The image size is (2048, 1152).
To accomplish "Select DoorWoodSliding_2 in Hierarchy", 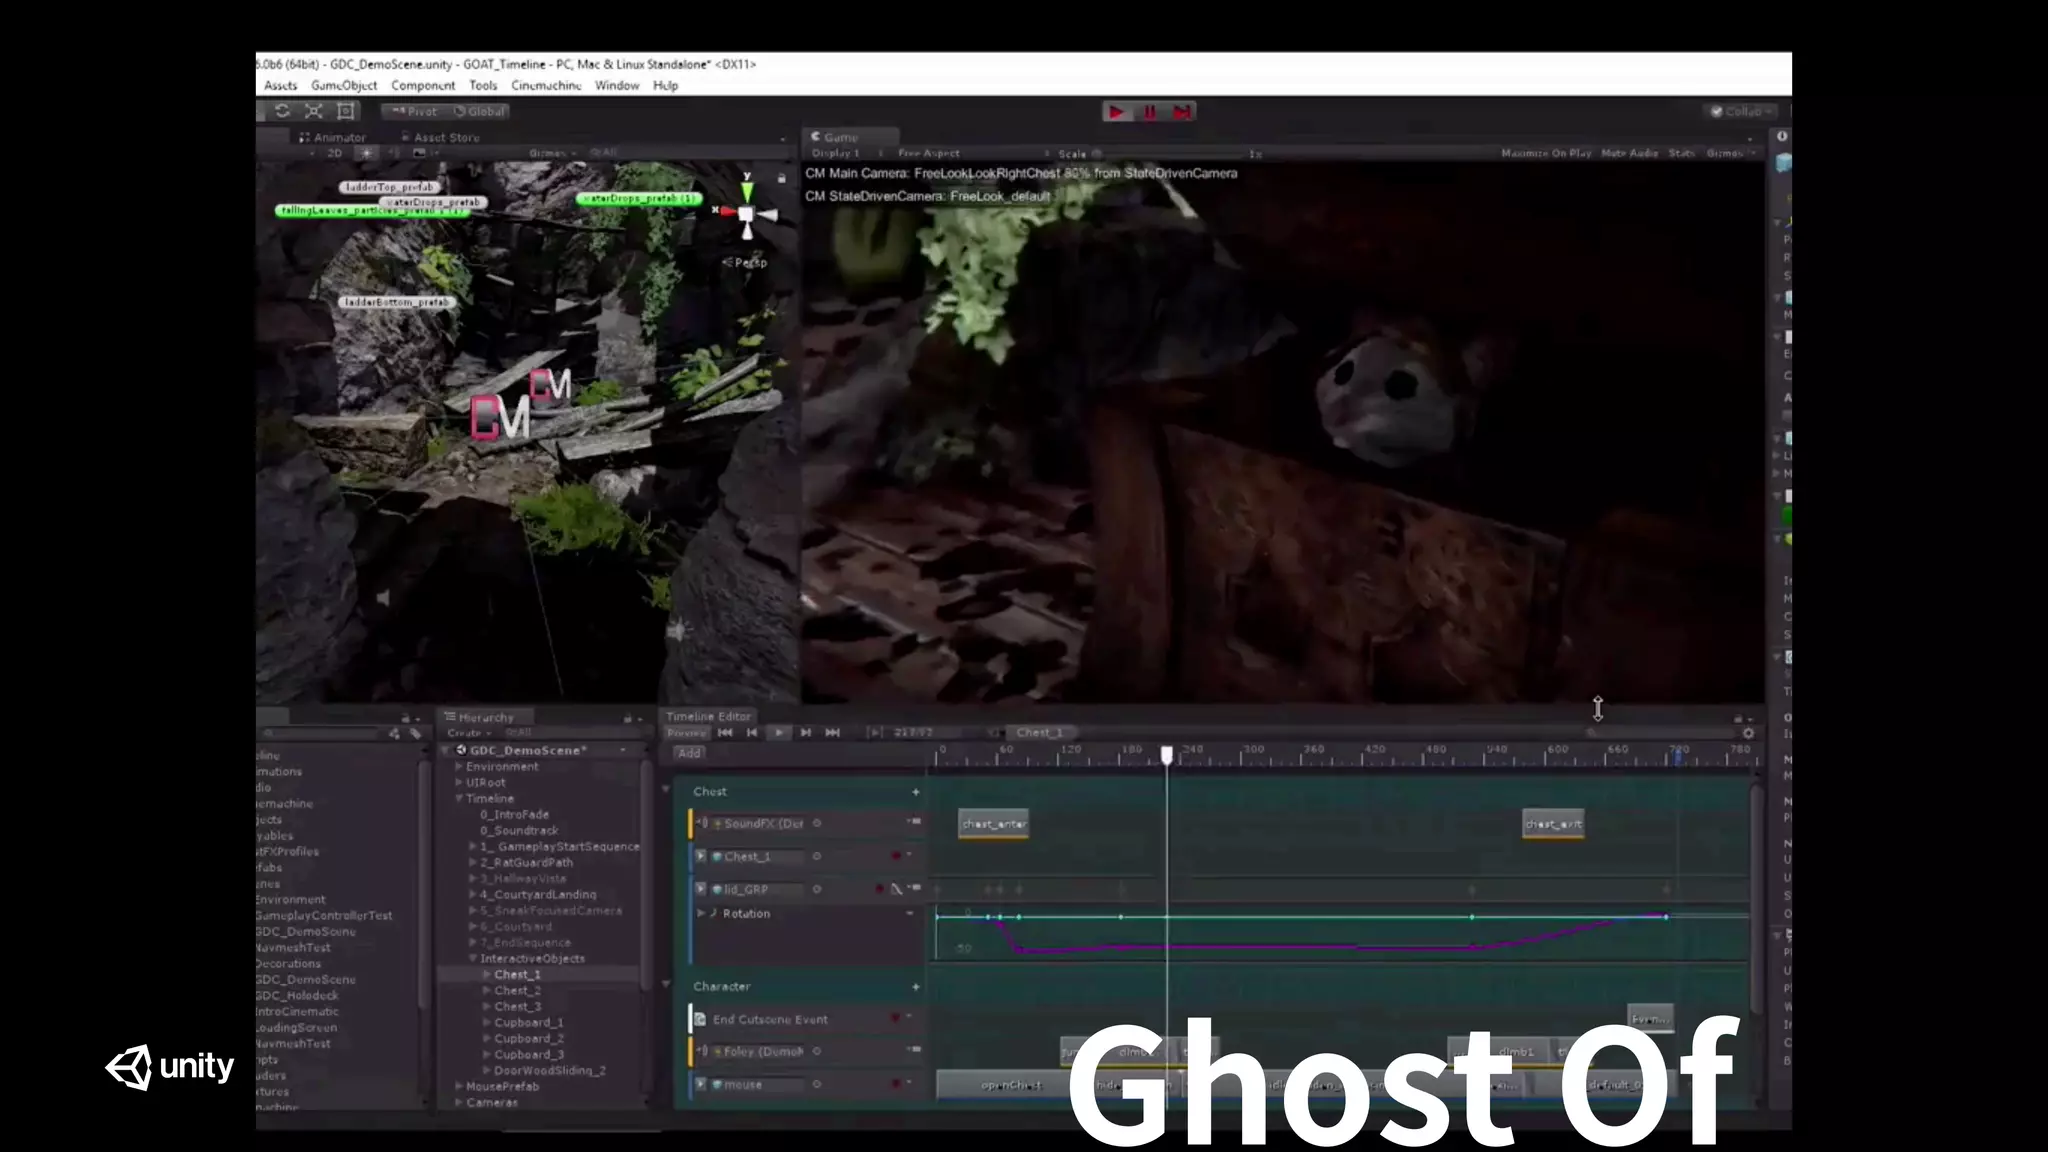I will coord(550,1070).
